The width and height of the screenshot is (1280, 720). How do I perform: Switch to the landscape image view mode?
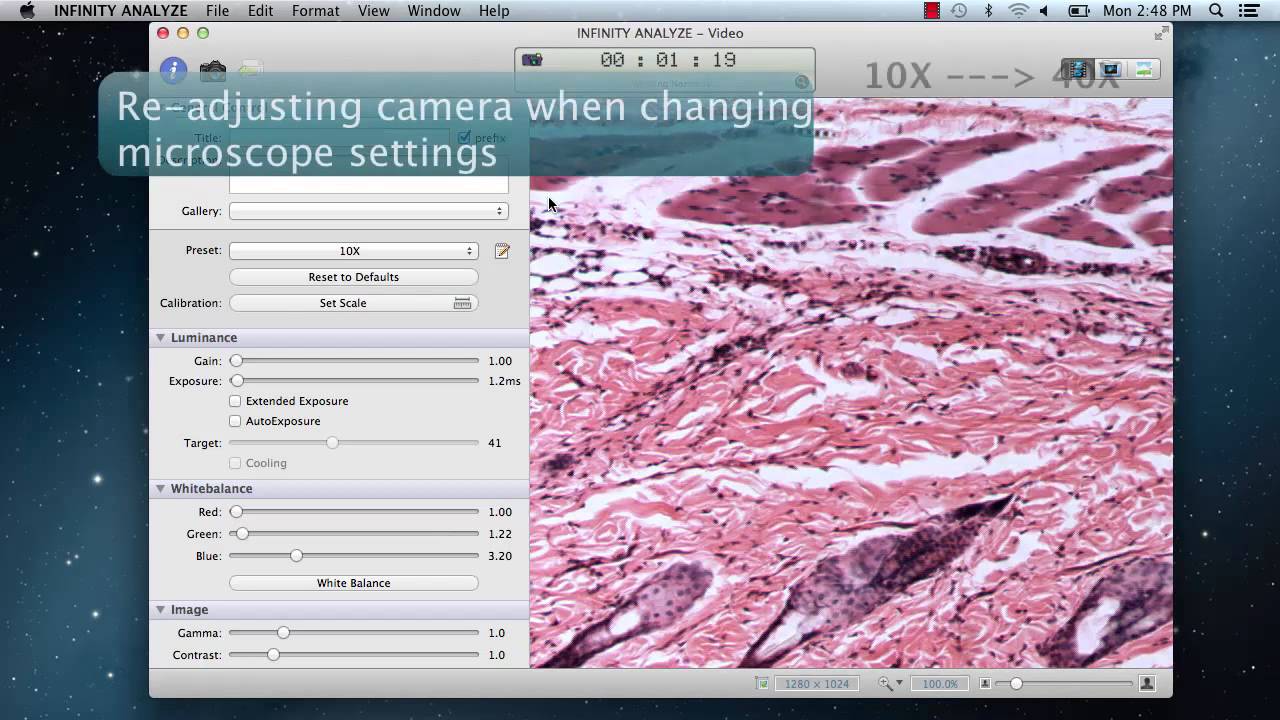click(1144, 69)
